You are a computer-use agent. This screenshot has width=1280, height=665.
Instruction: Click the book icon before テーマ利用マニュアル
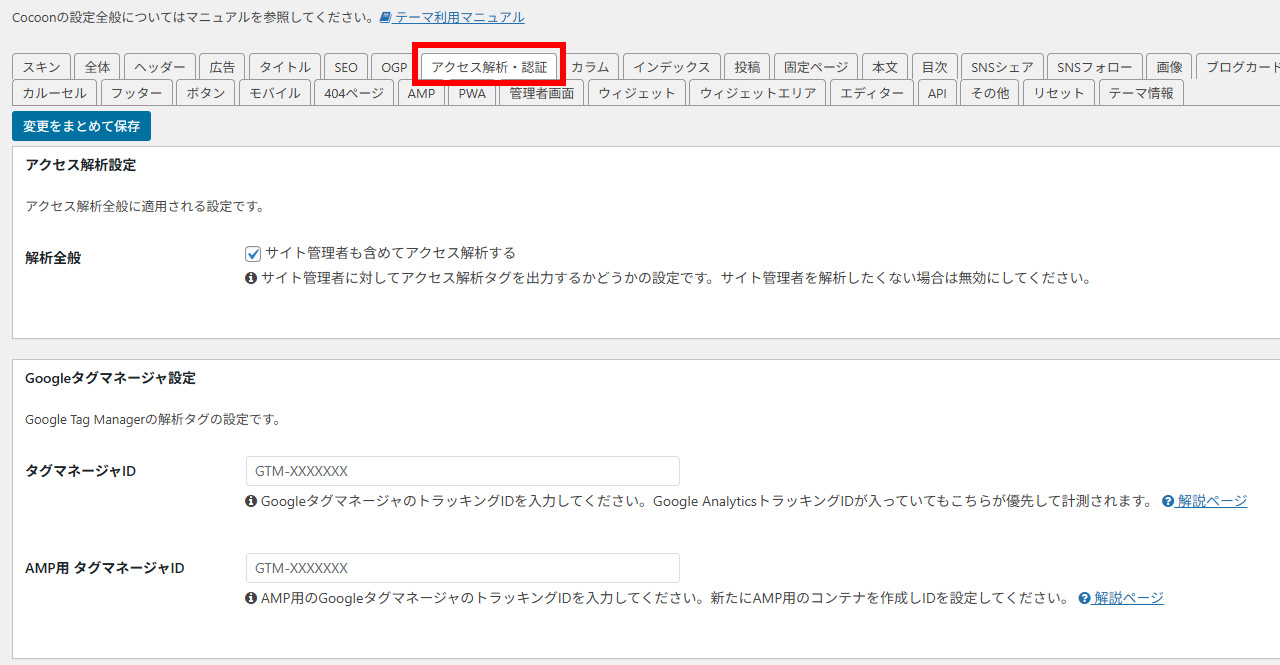[x=385, y=17]
